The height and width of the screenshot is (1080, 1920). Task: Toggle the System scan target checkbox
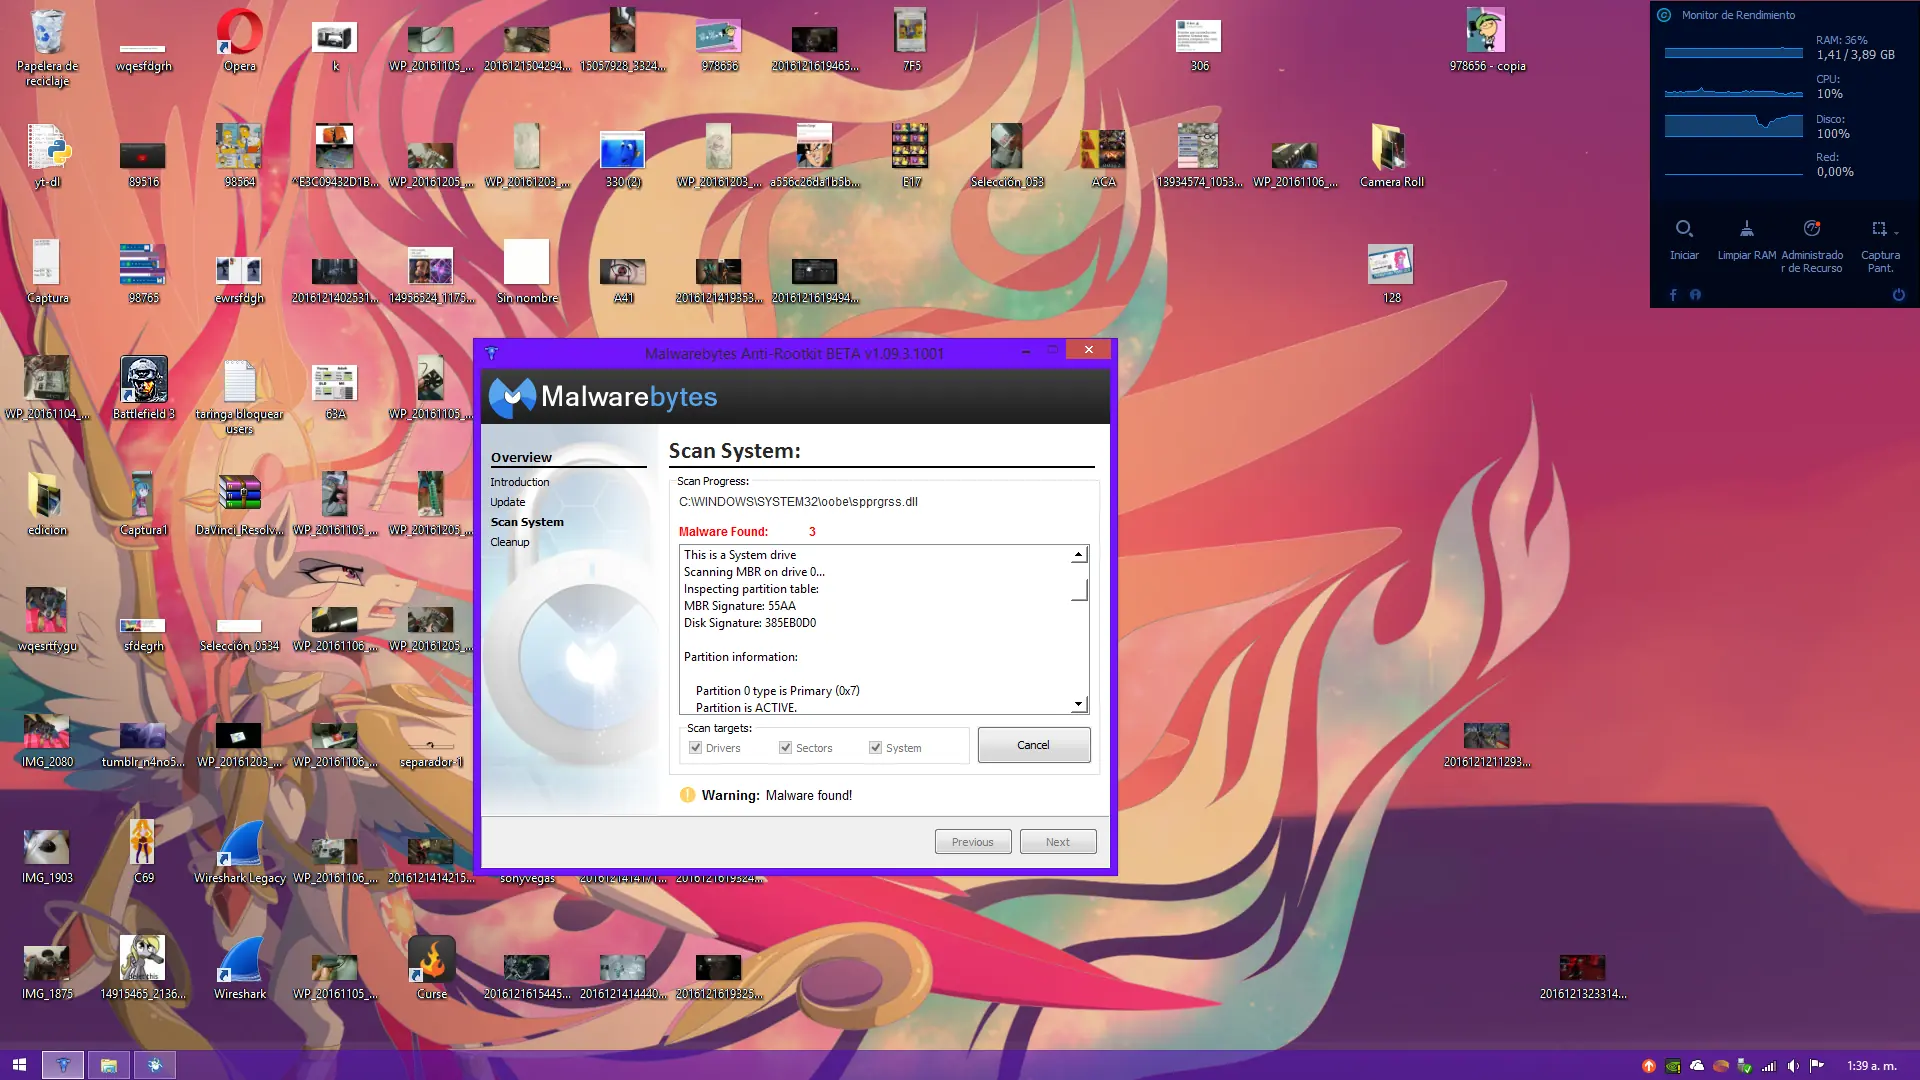875,748
